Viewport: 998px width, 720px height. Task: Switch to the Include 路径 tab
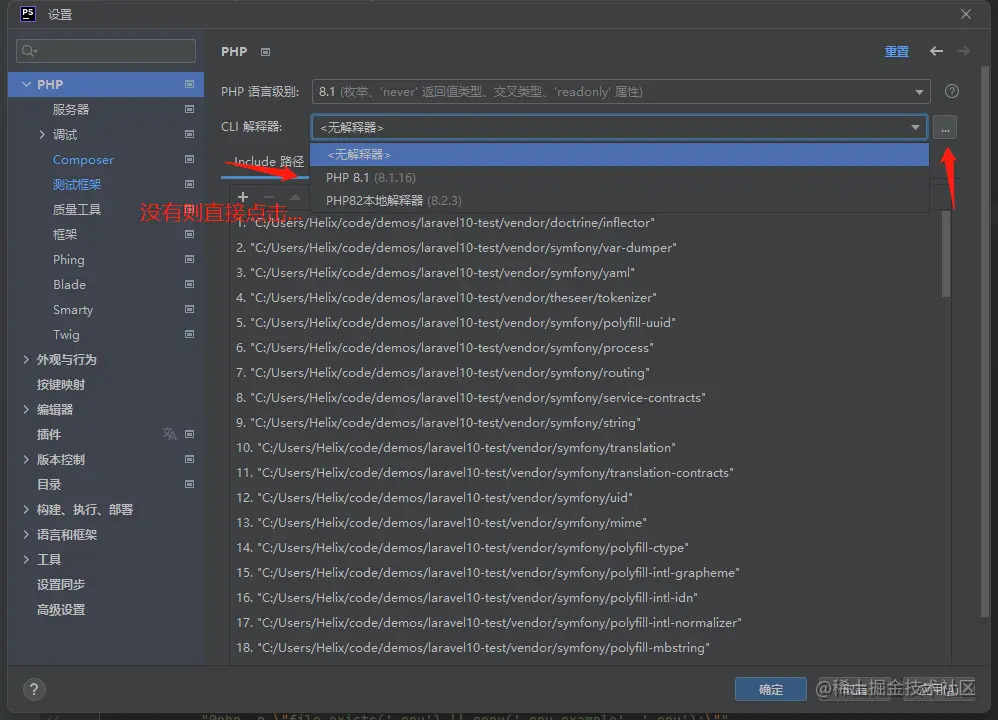269,162
